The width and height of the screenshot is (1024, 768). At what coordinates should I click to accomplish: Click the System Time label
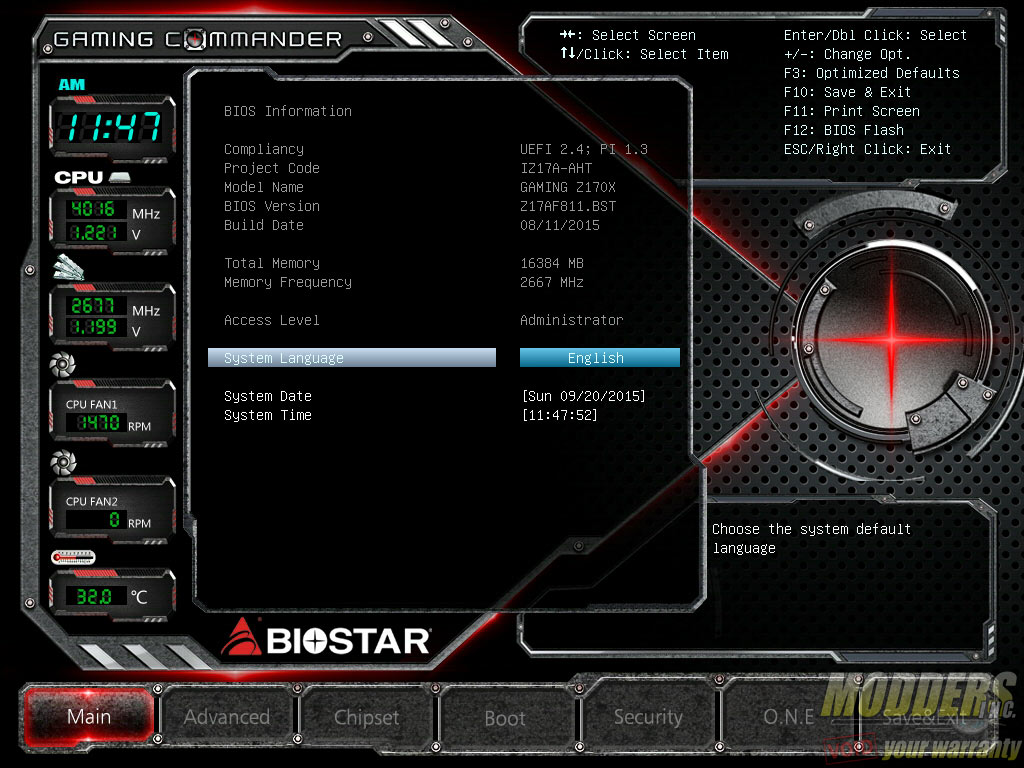point(268,415)
